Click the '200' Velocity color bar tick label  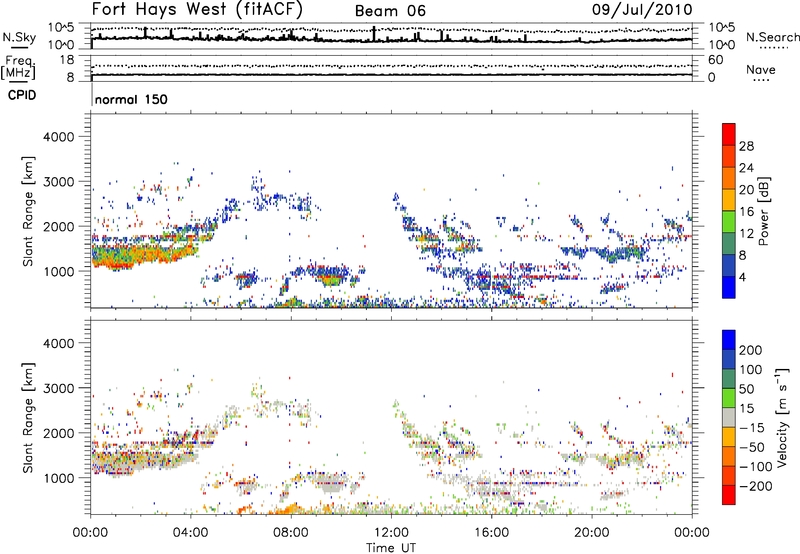click(x=751, y=350)
